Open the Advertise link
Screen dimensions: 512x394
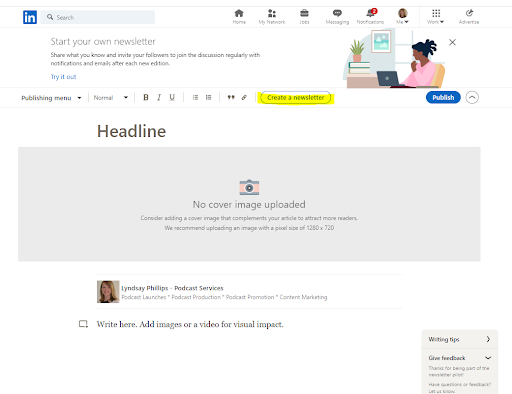(x=469, y=17)
